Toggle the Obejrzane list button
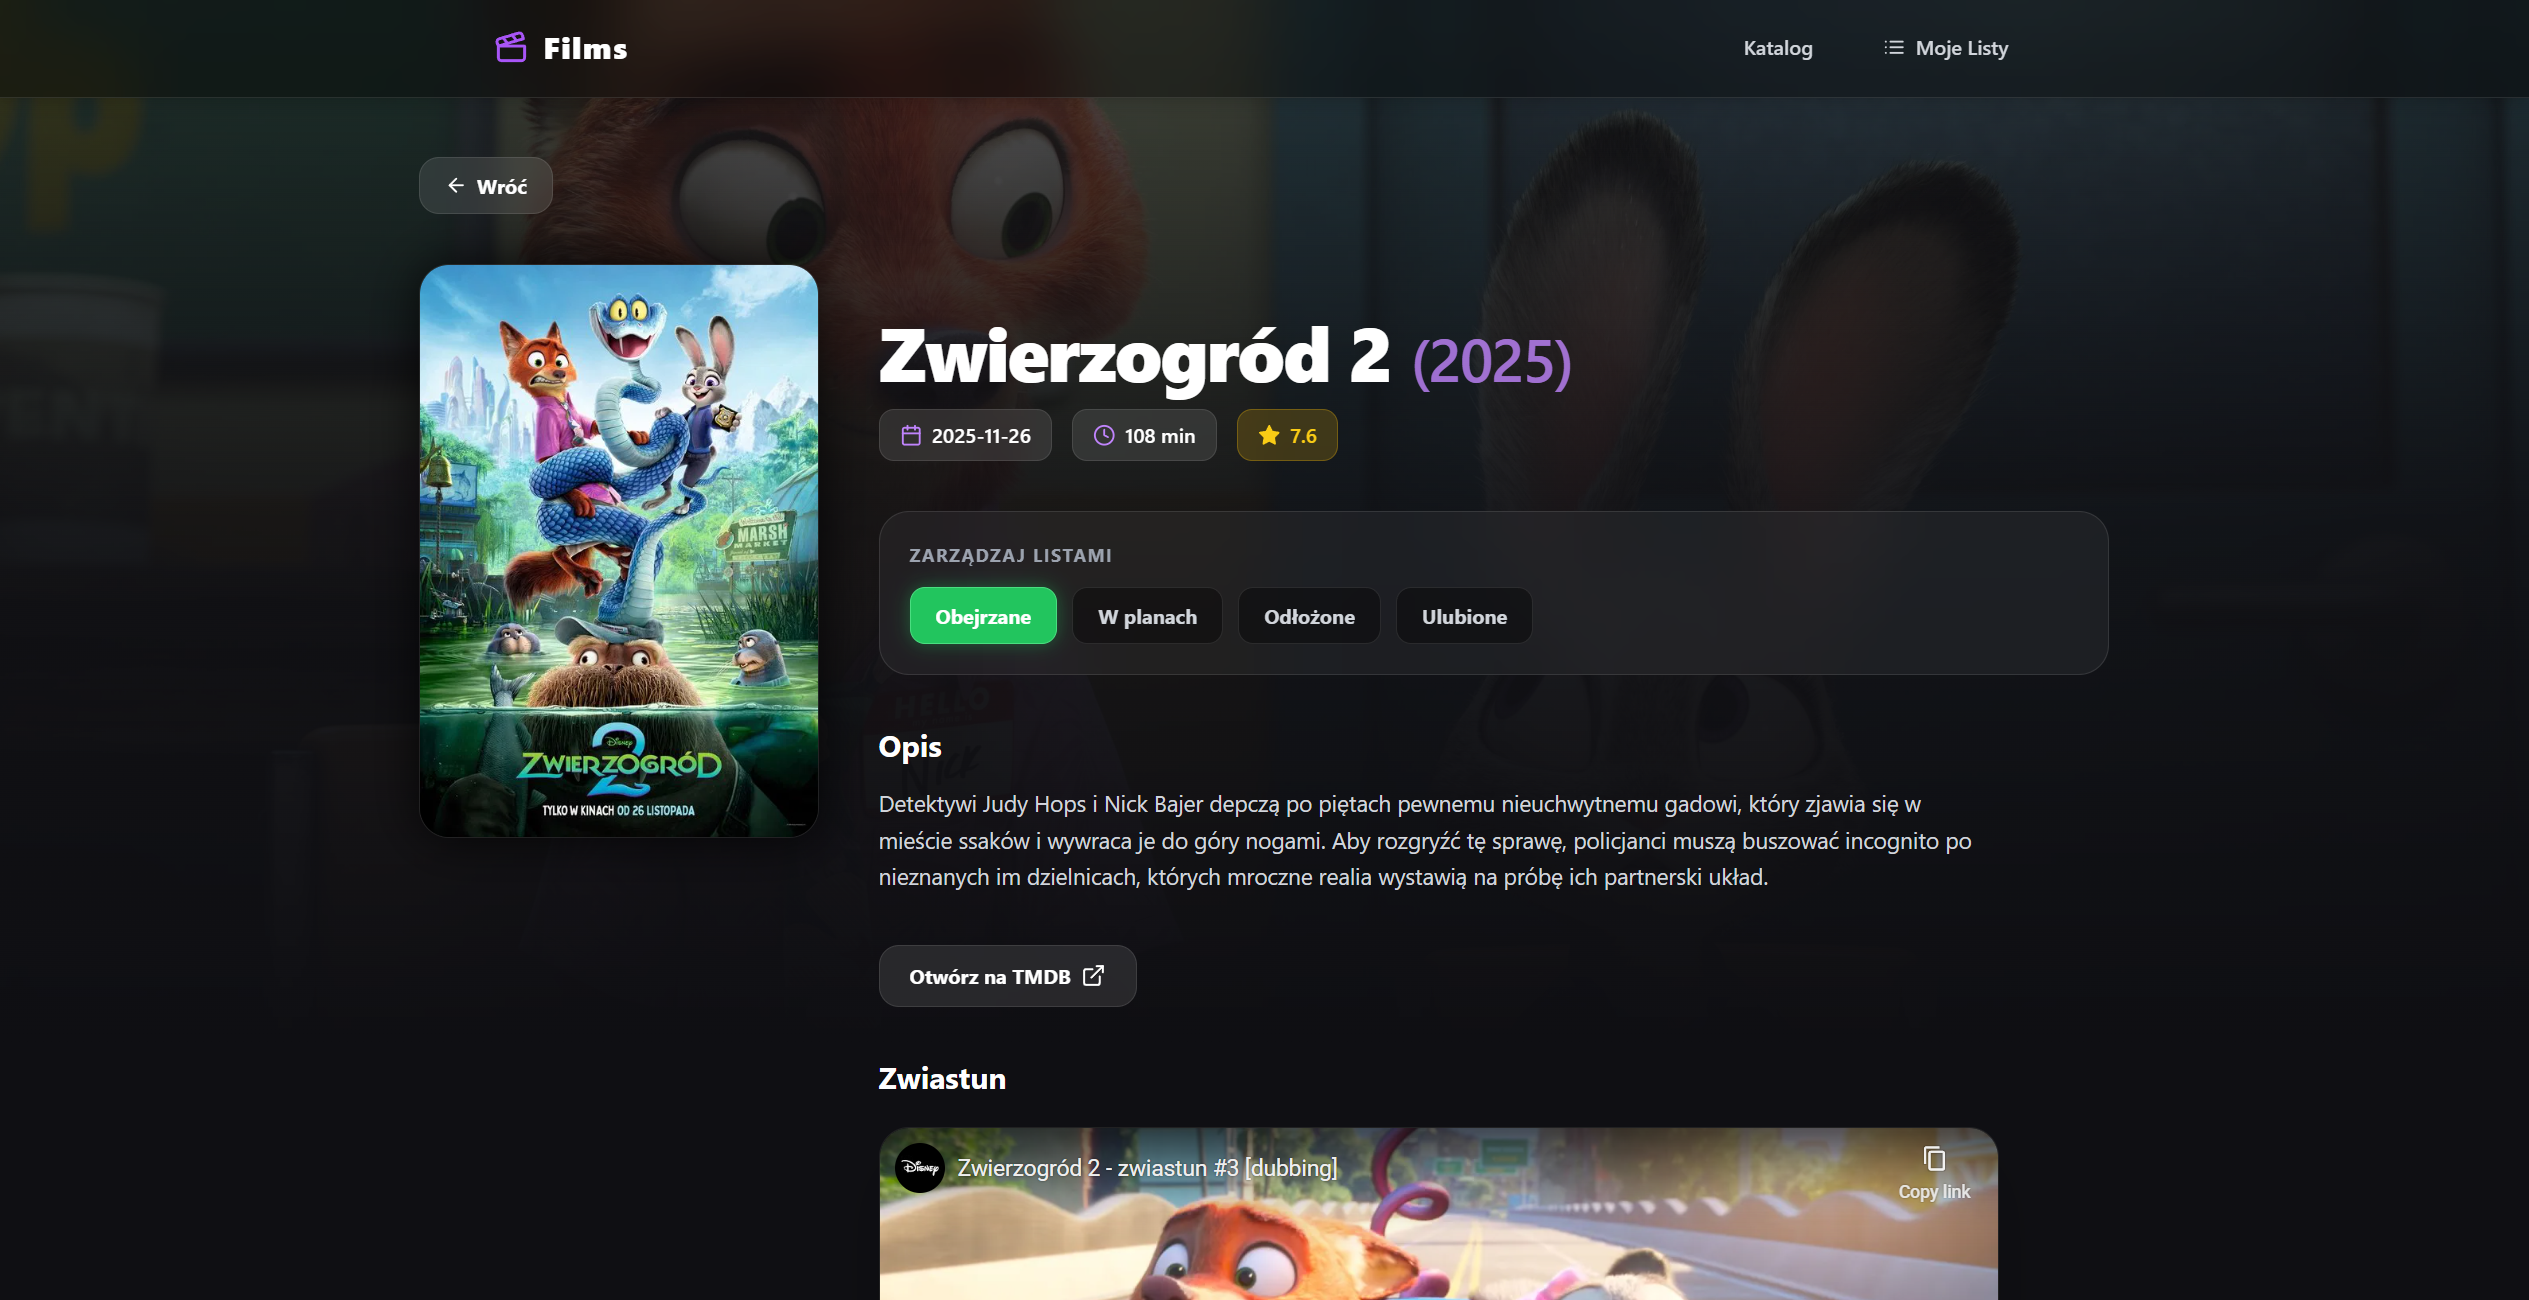 983,616
